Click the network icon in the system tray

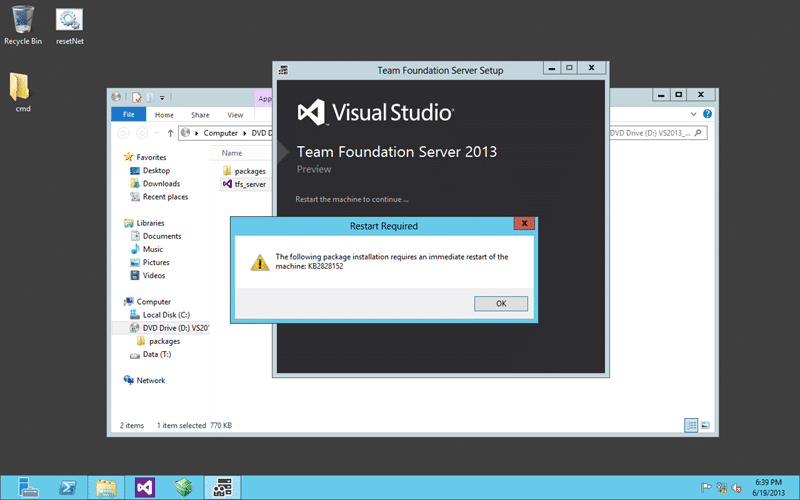click(x=721, y=487)
